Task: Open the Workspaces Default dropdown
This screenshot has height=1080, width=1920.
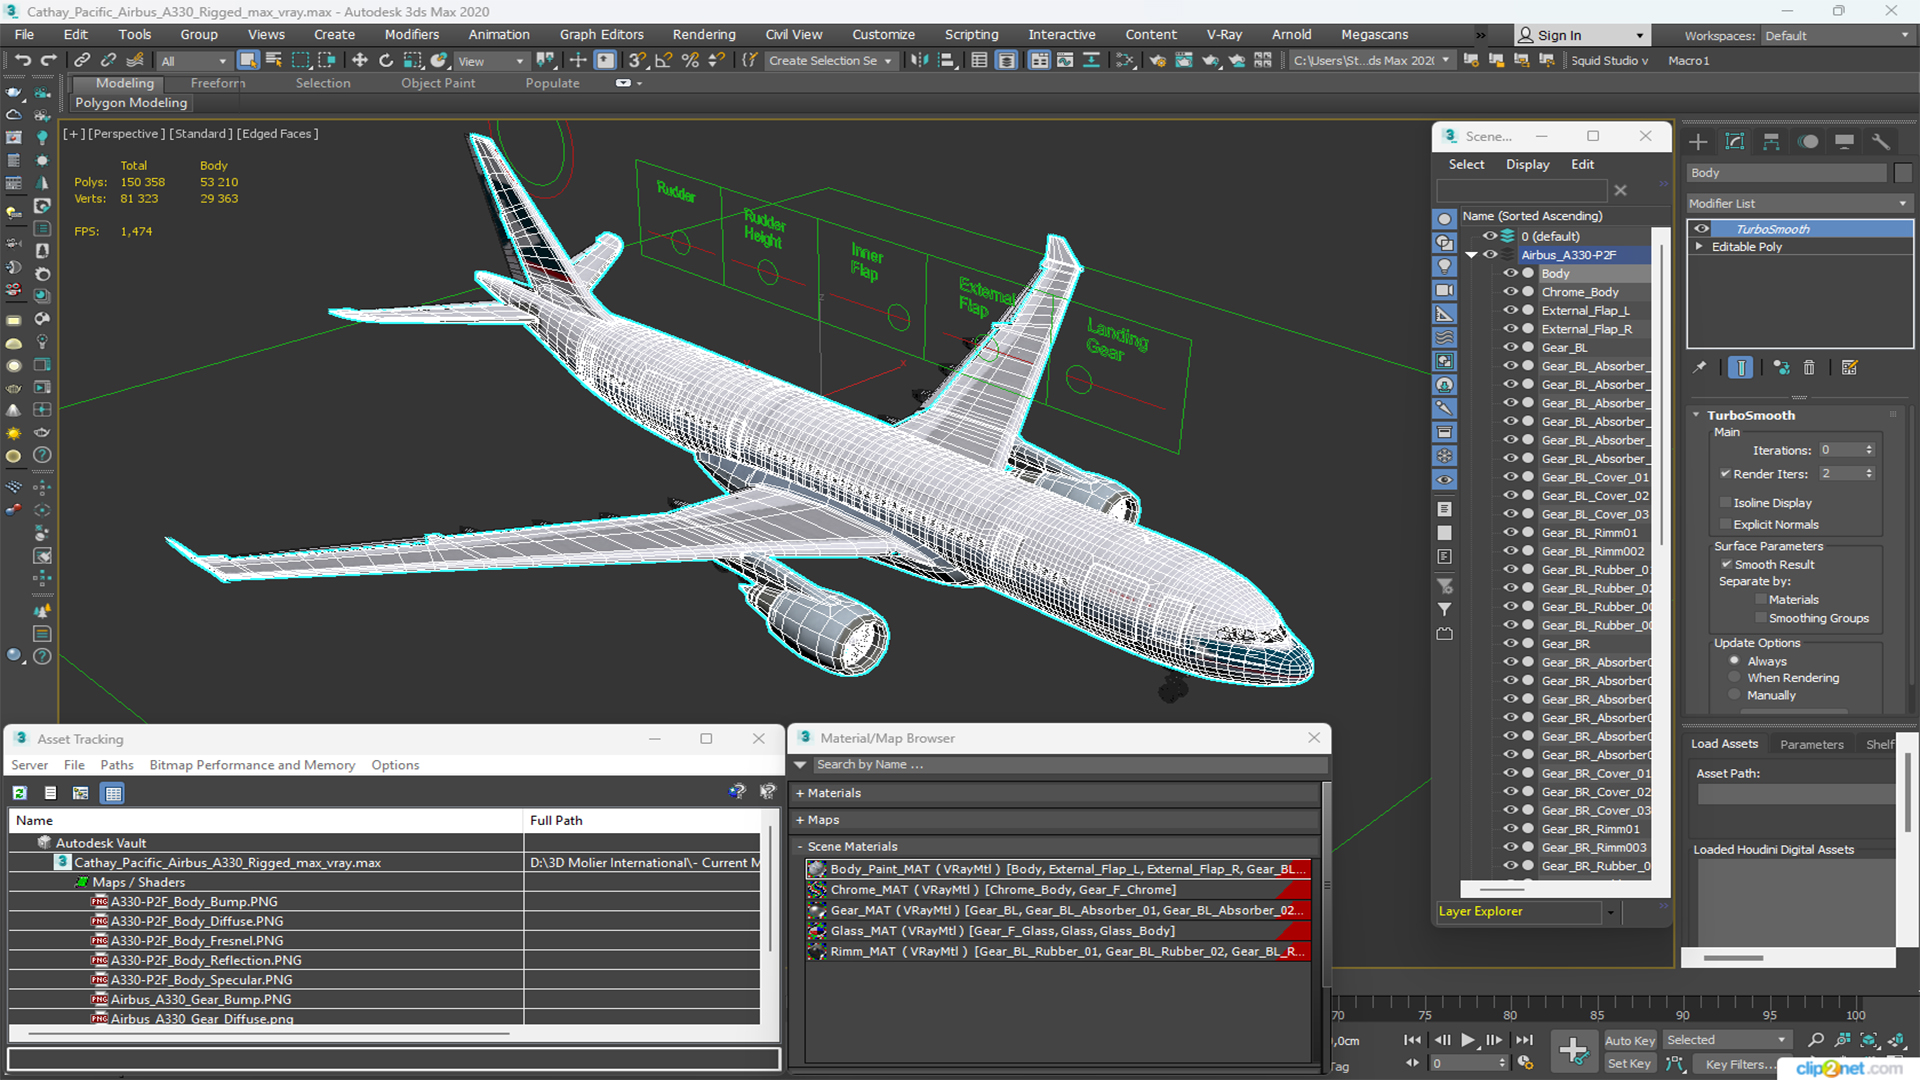Action: (1836, 35)
